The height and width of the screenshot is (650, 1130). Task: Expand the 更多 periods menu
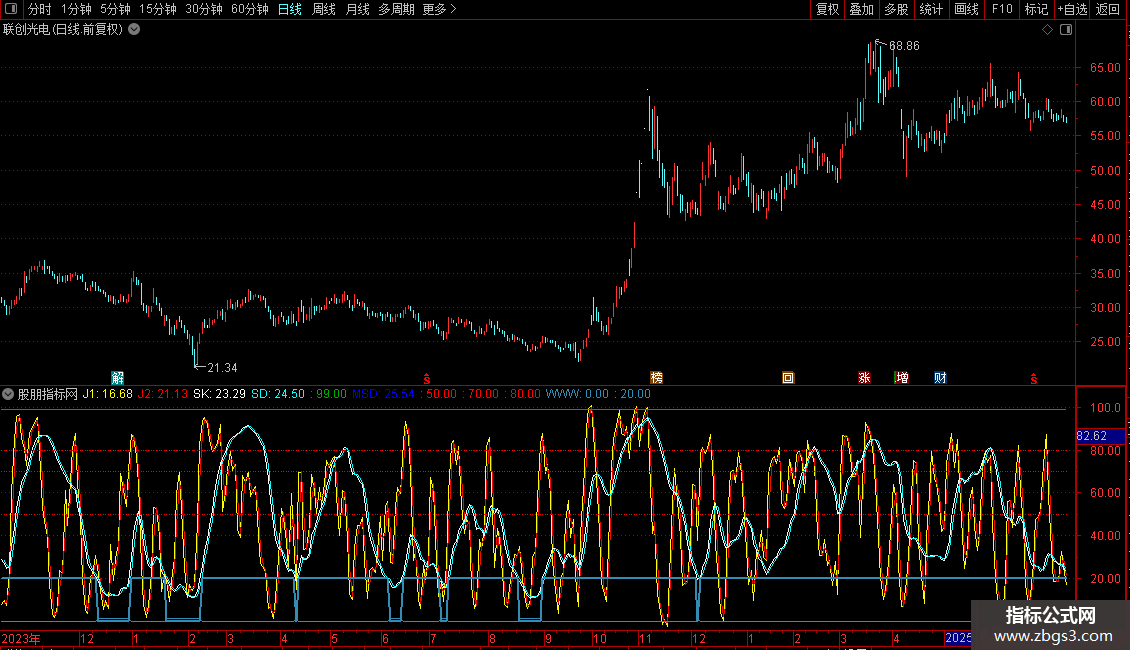pyautogui.click(x=439, y=9)
